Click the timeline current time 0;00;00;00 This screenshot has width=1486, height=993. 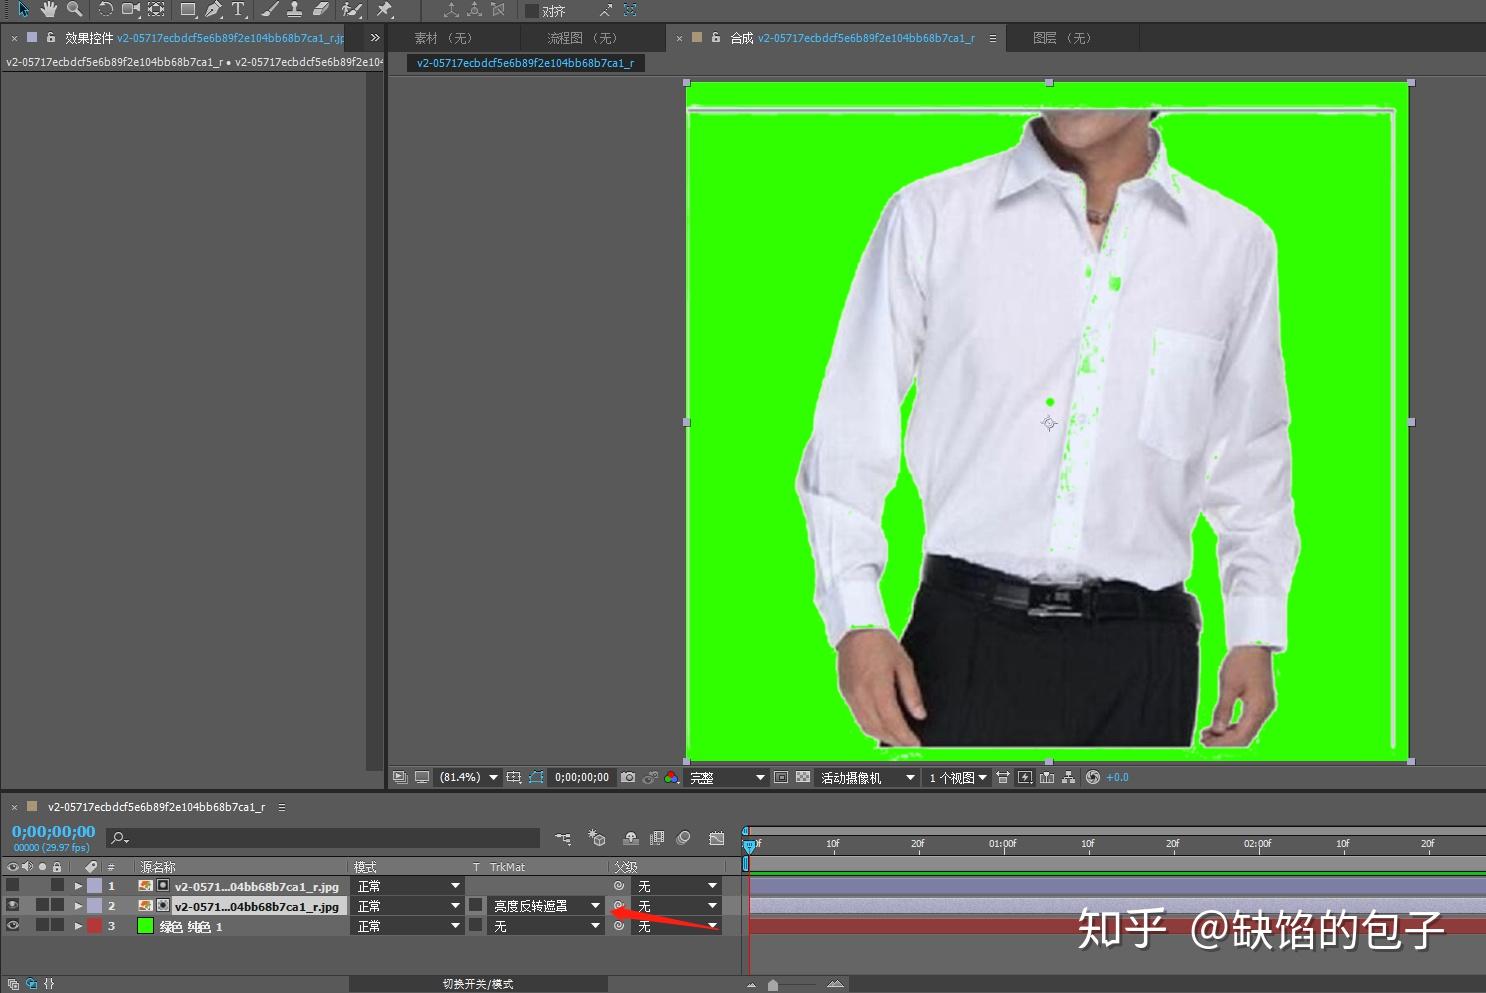(x=54, y=831)
